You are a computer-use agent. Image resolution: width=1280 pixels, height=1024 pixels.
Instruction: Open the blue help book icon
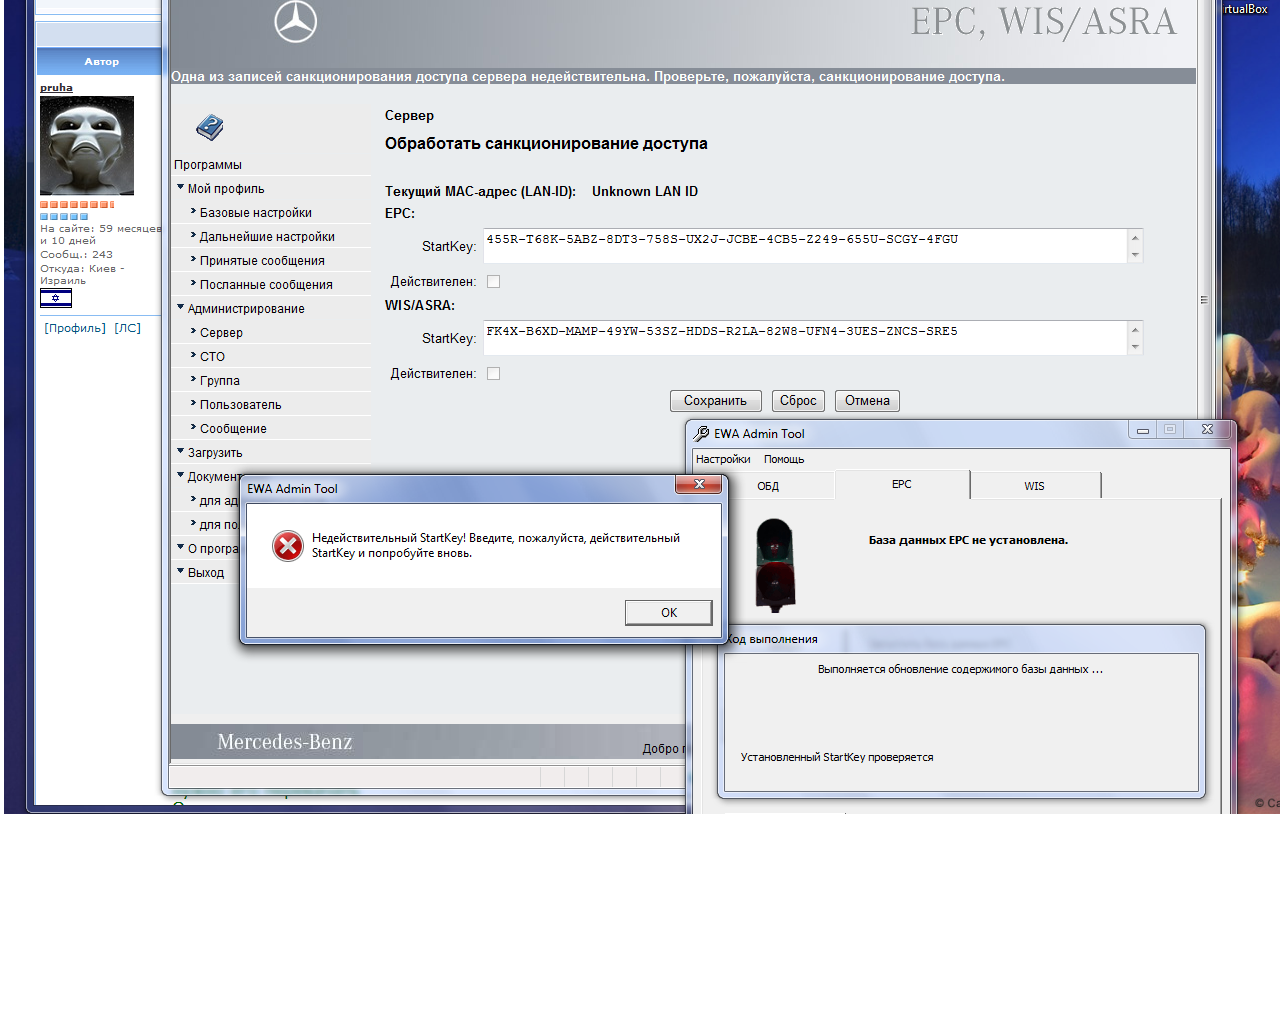[210, 127]
